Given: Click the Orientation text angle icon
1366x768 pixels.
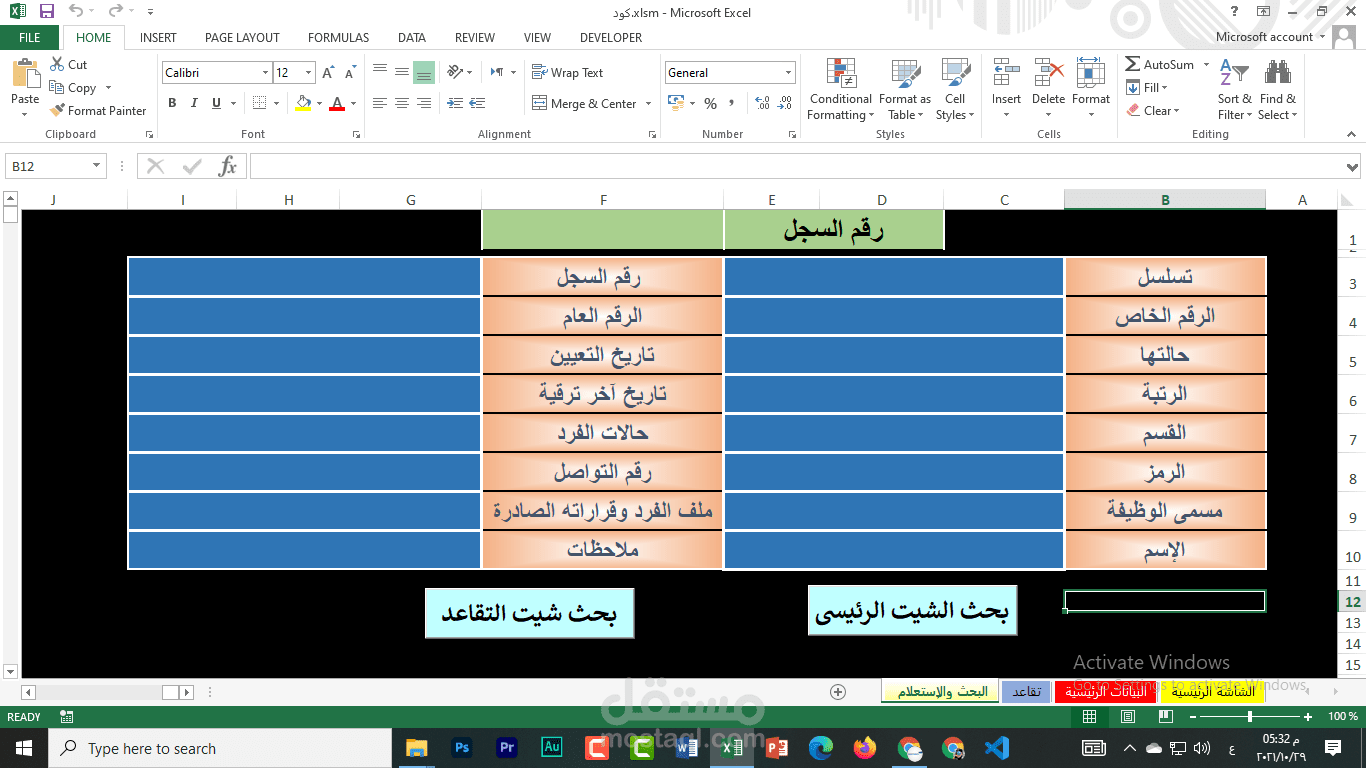Looking at the screenshot, I should pyautogui.click(x=455, y=72).
